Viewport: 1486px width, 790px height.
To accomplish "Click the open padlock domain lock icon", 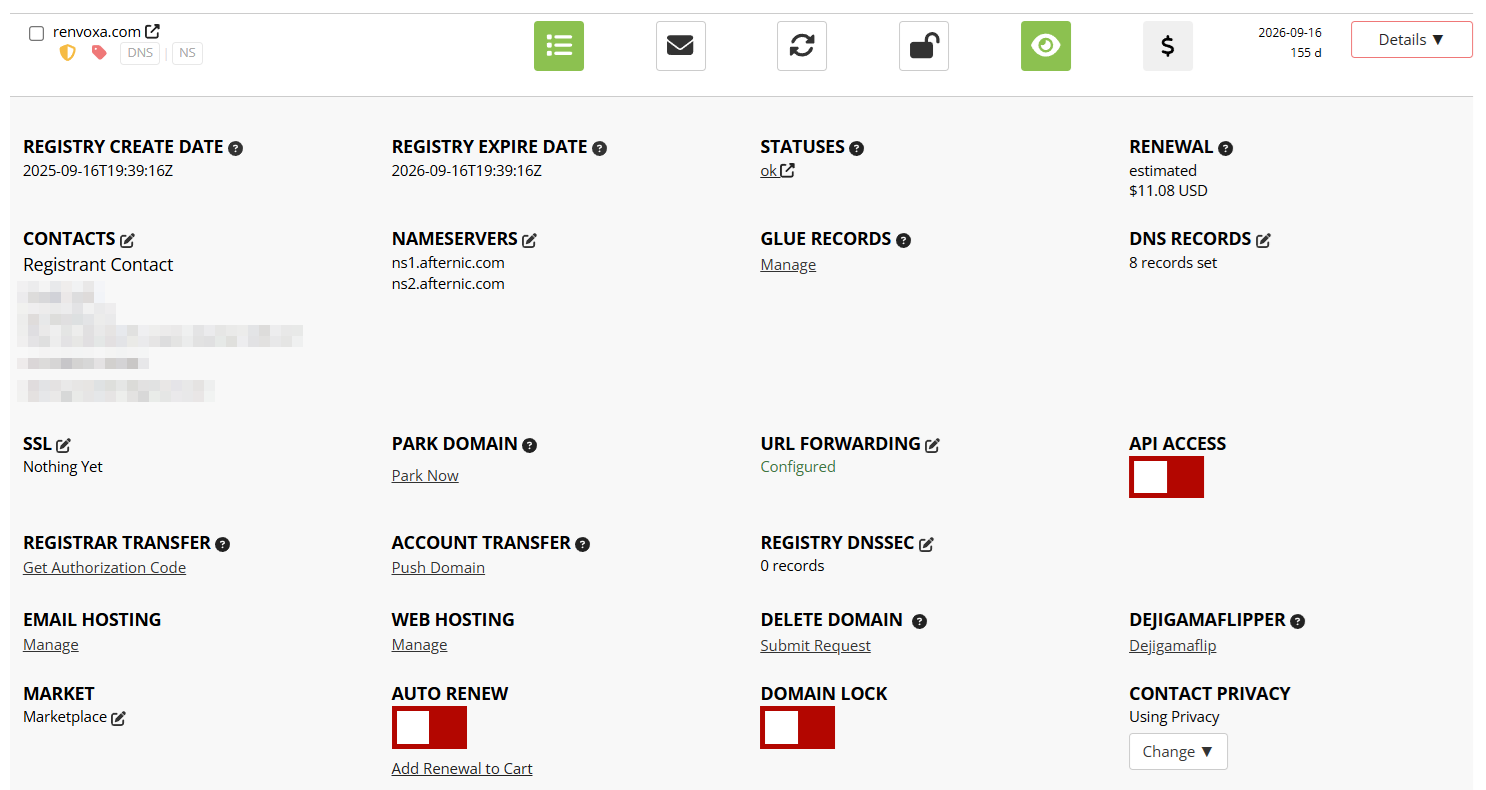I will [x=924, y=46].
